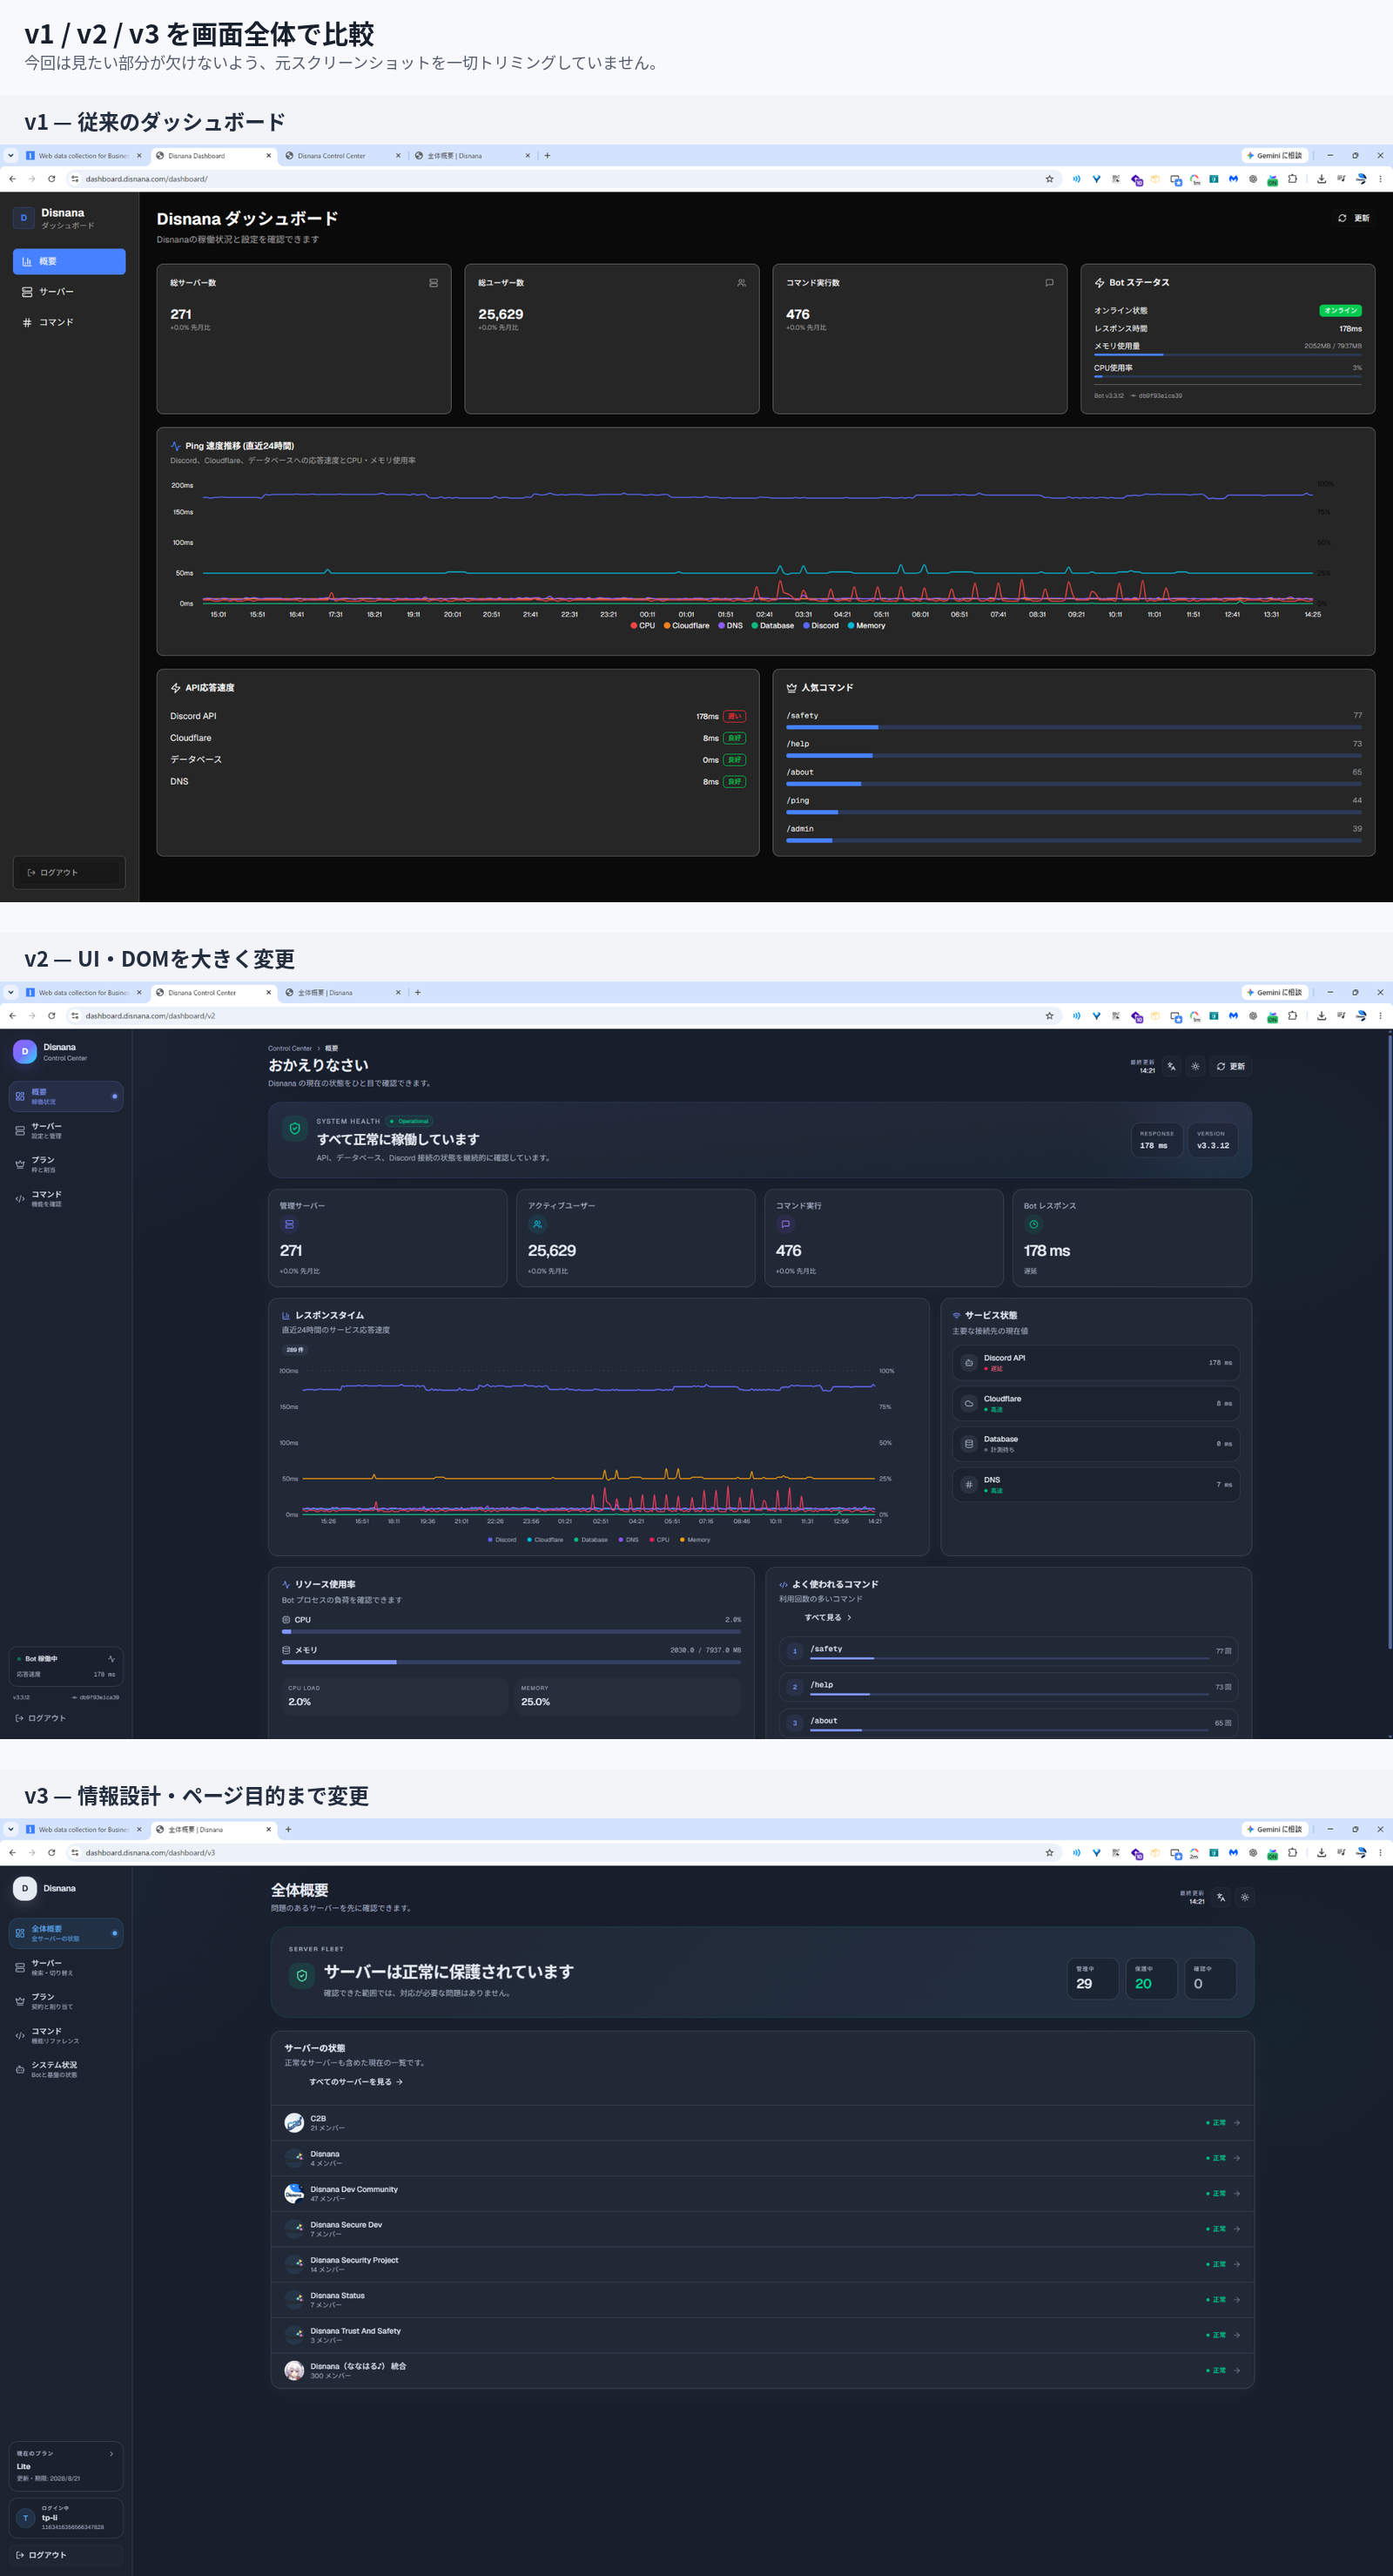1393x2576 pixels.
Task: Toggle translate icon in v3 header
Action: tap(1222, 1897)
